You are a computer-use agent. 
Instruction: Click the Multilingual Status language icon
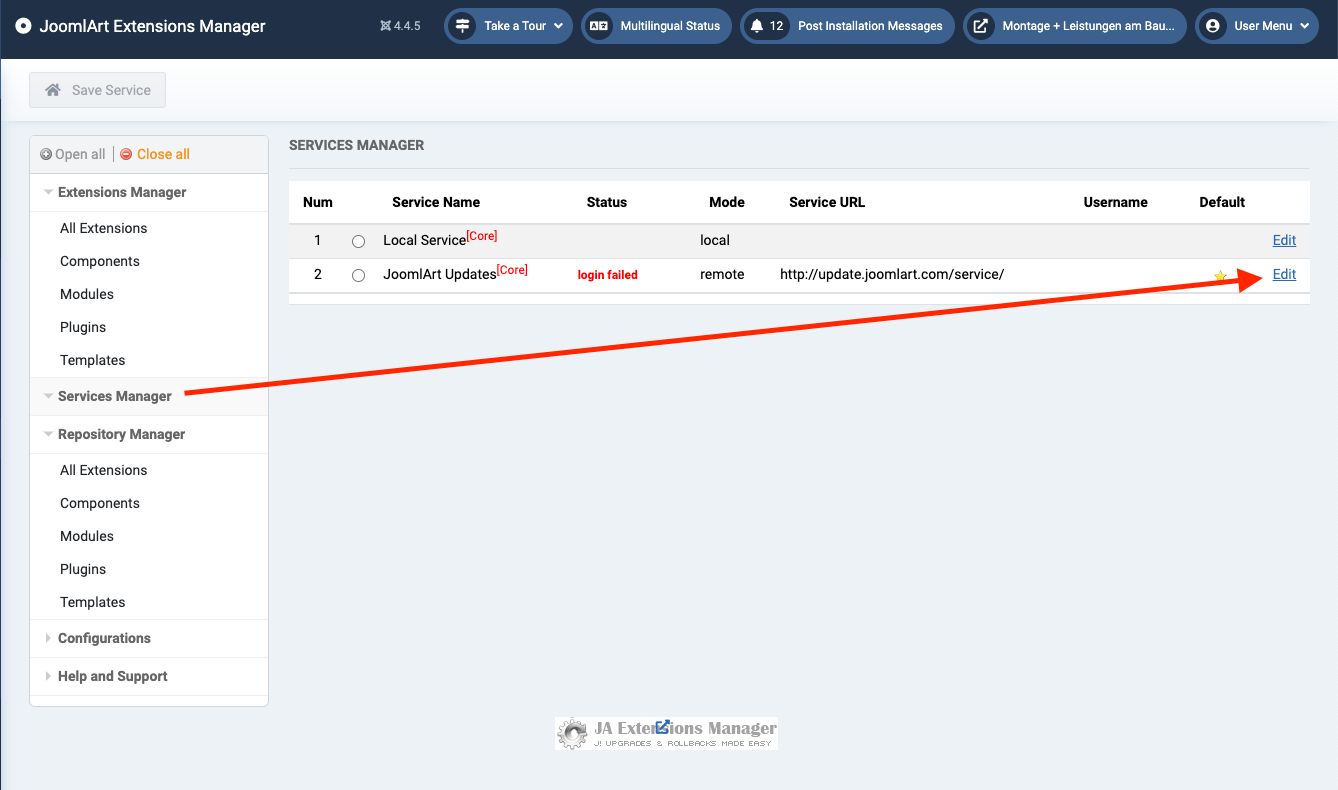pos(599,26)
